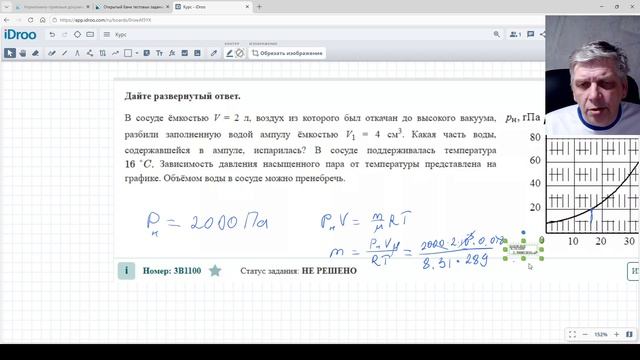The height and width of the screenshot is (360, 640).
Task: Open the formula fx editor
Action: (172, 53)
